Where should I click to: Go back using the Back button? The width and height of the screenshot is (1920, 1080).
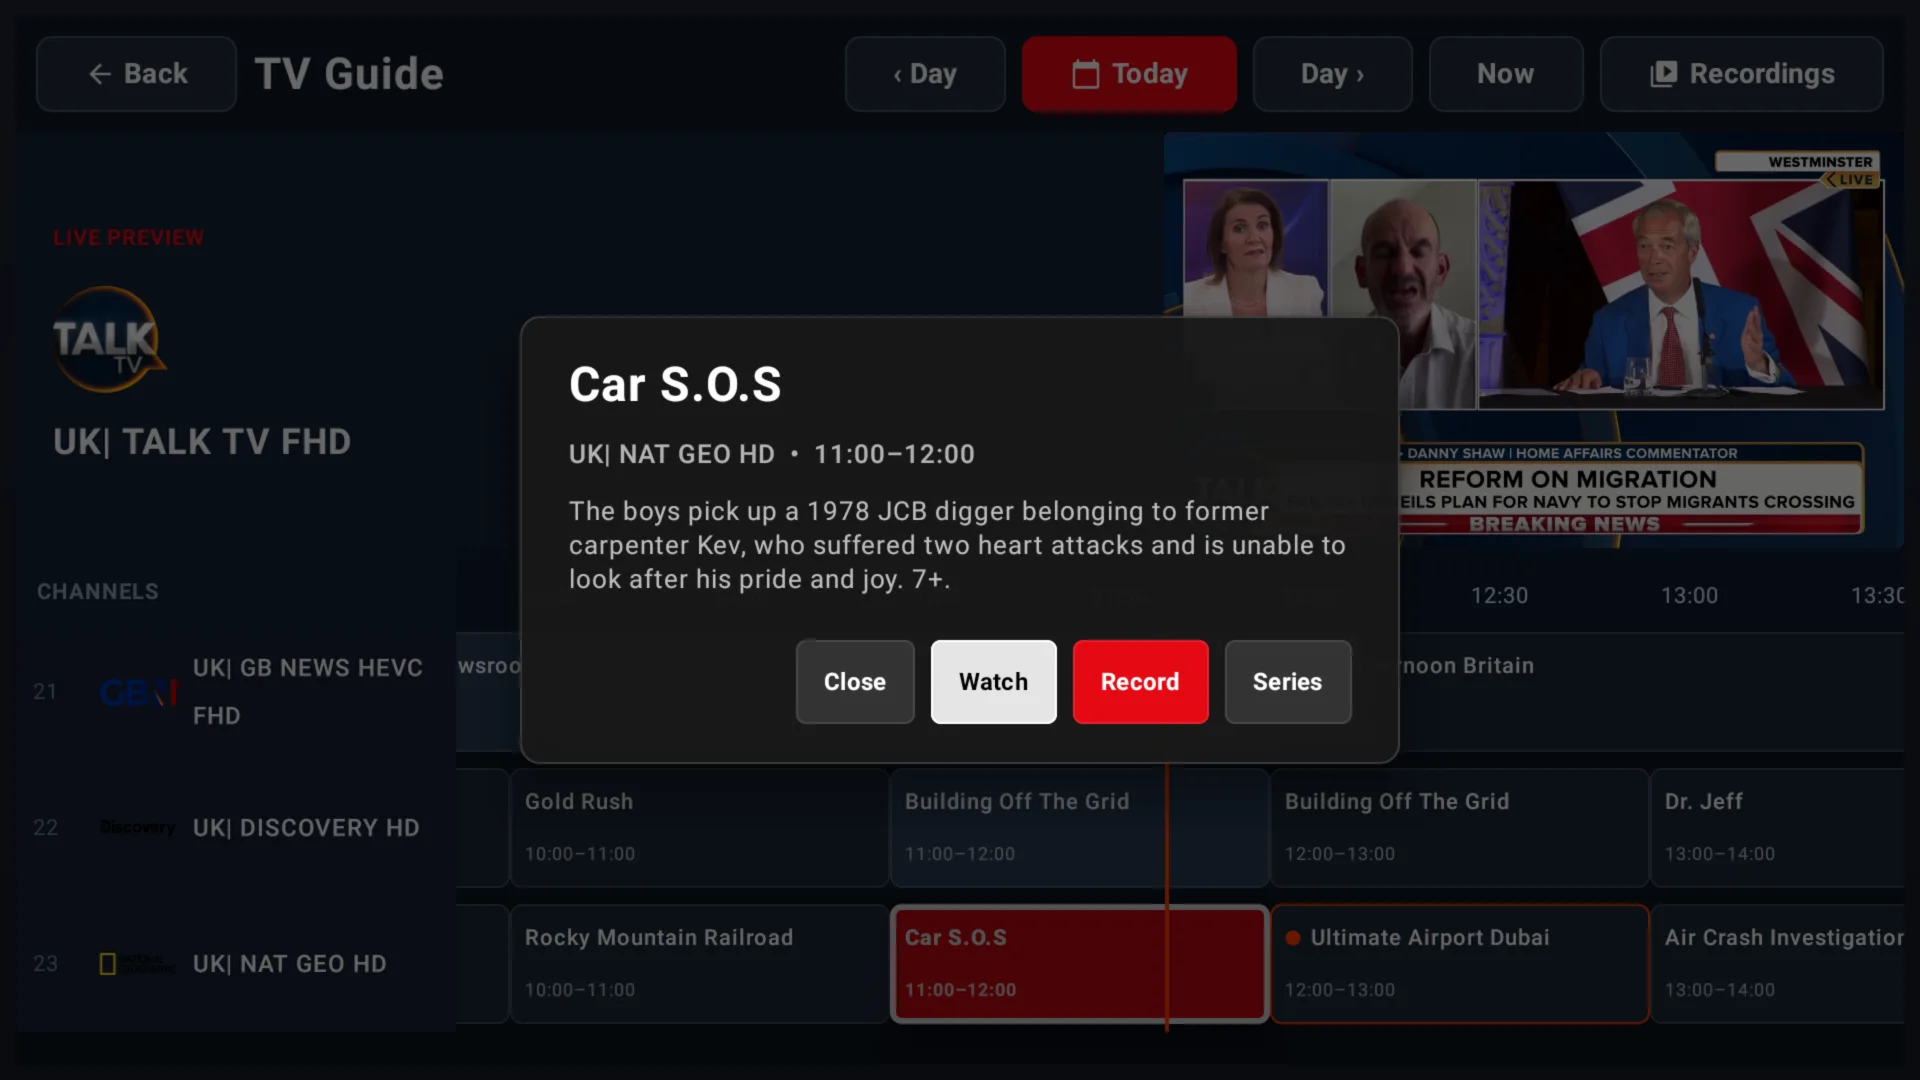[136, 74]
